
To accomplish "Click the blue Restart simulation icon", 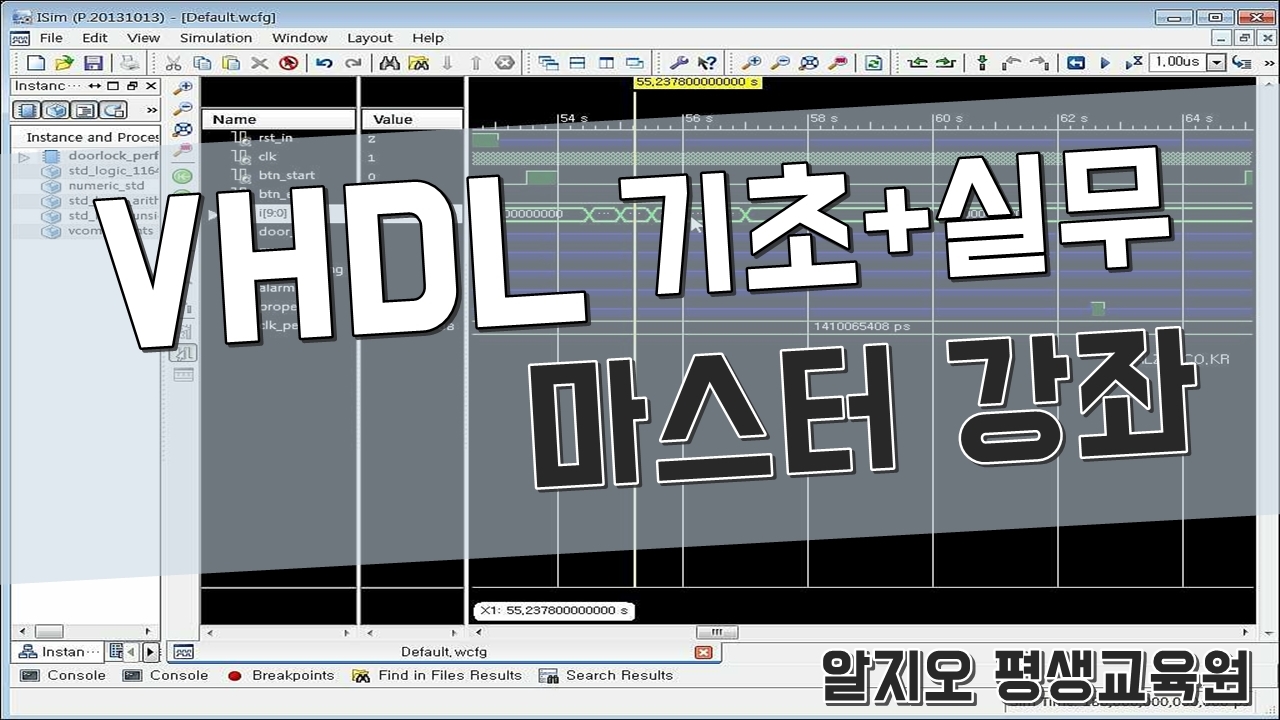I will click(1076, 62).
